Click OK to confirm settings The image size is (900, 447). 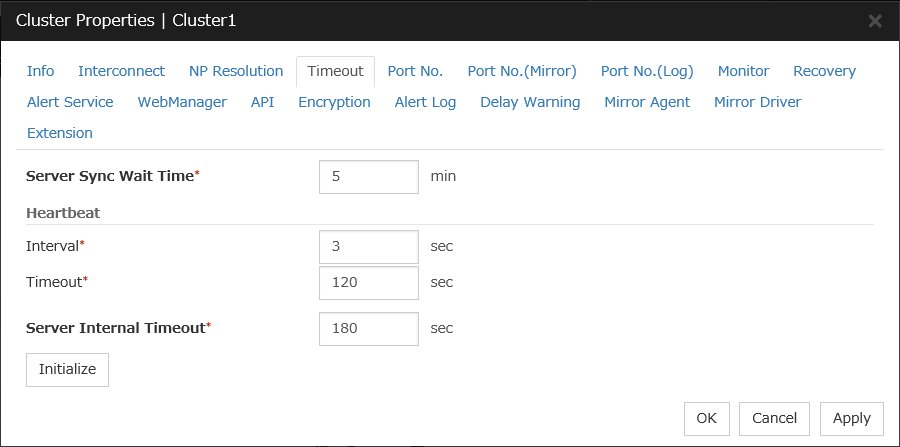pyautogui.click(x=706, y=418)
